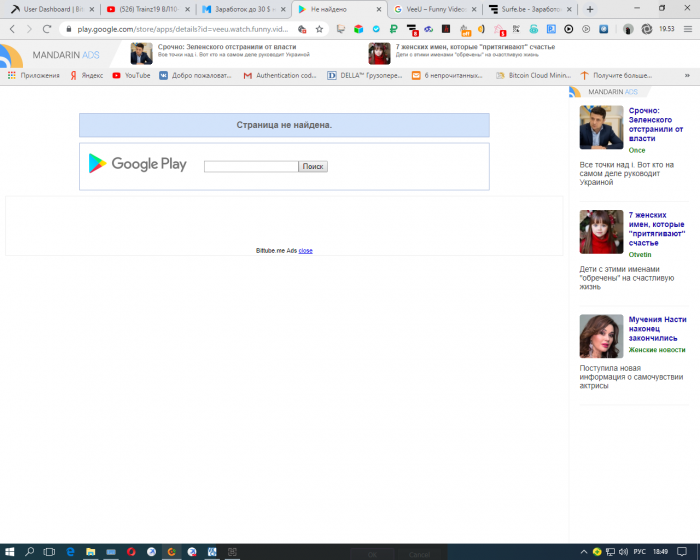Bookmark this page with the star icon
Screen dimensions: 700x560
[x=319, y=29]
